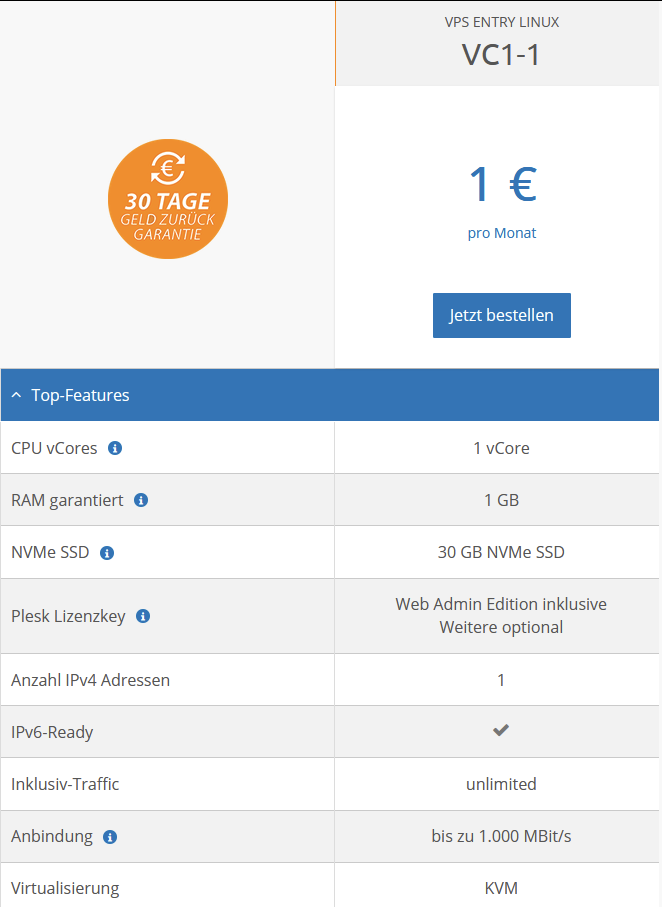Open info icon beside RAM garantiert
662x907 pixels.
[x=141, y=500]
